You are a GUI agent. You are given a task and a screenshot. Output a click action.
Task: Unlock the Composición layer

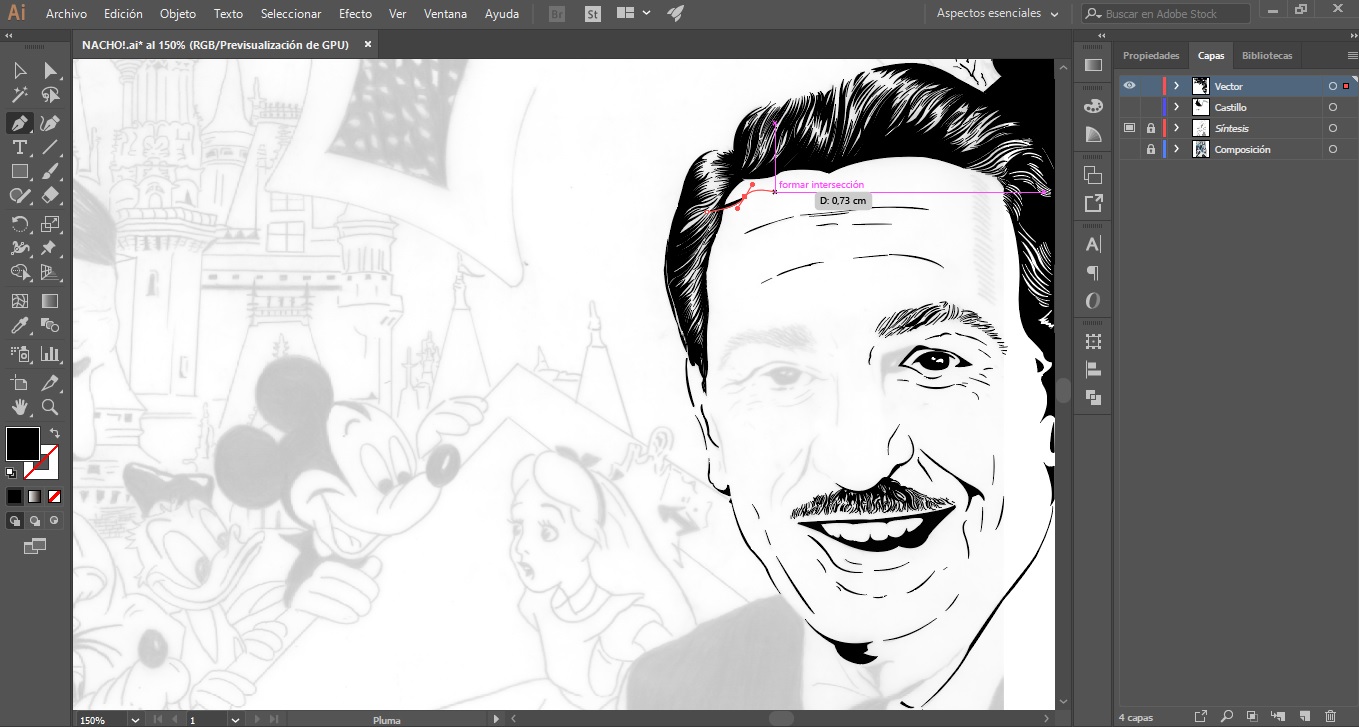point(1150,149)
